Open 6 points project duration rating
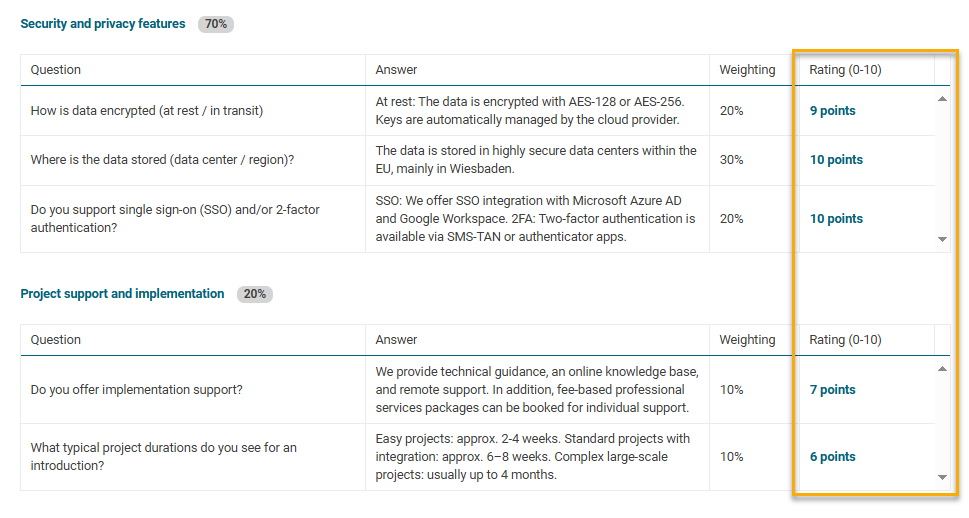 832,457
